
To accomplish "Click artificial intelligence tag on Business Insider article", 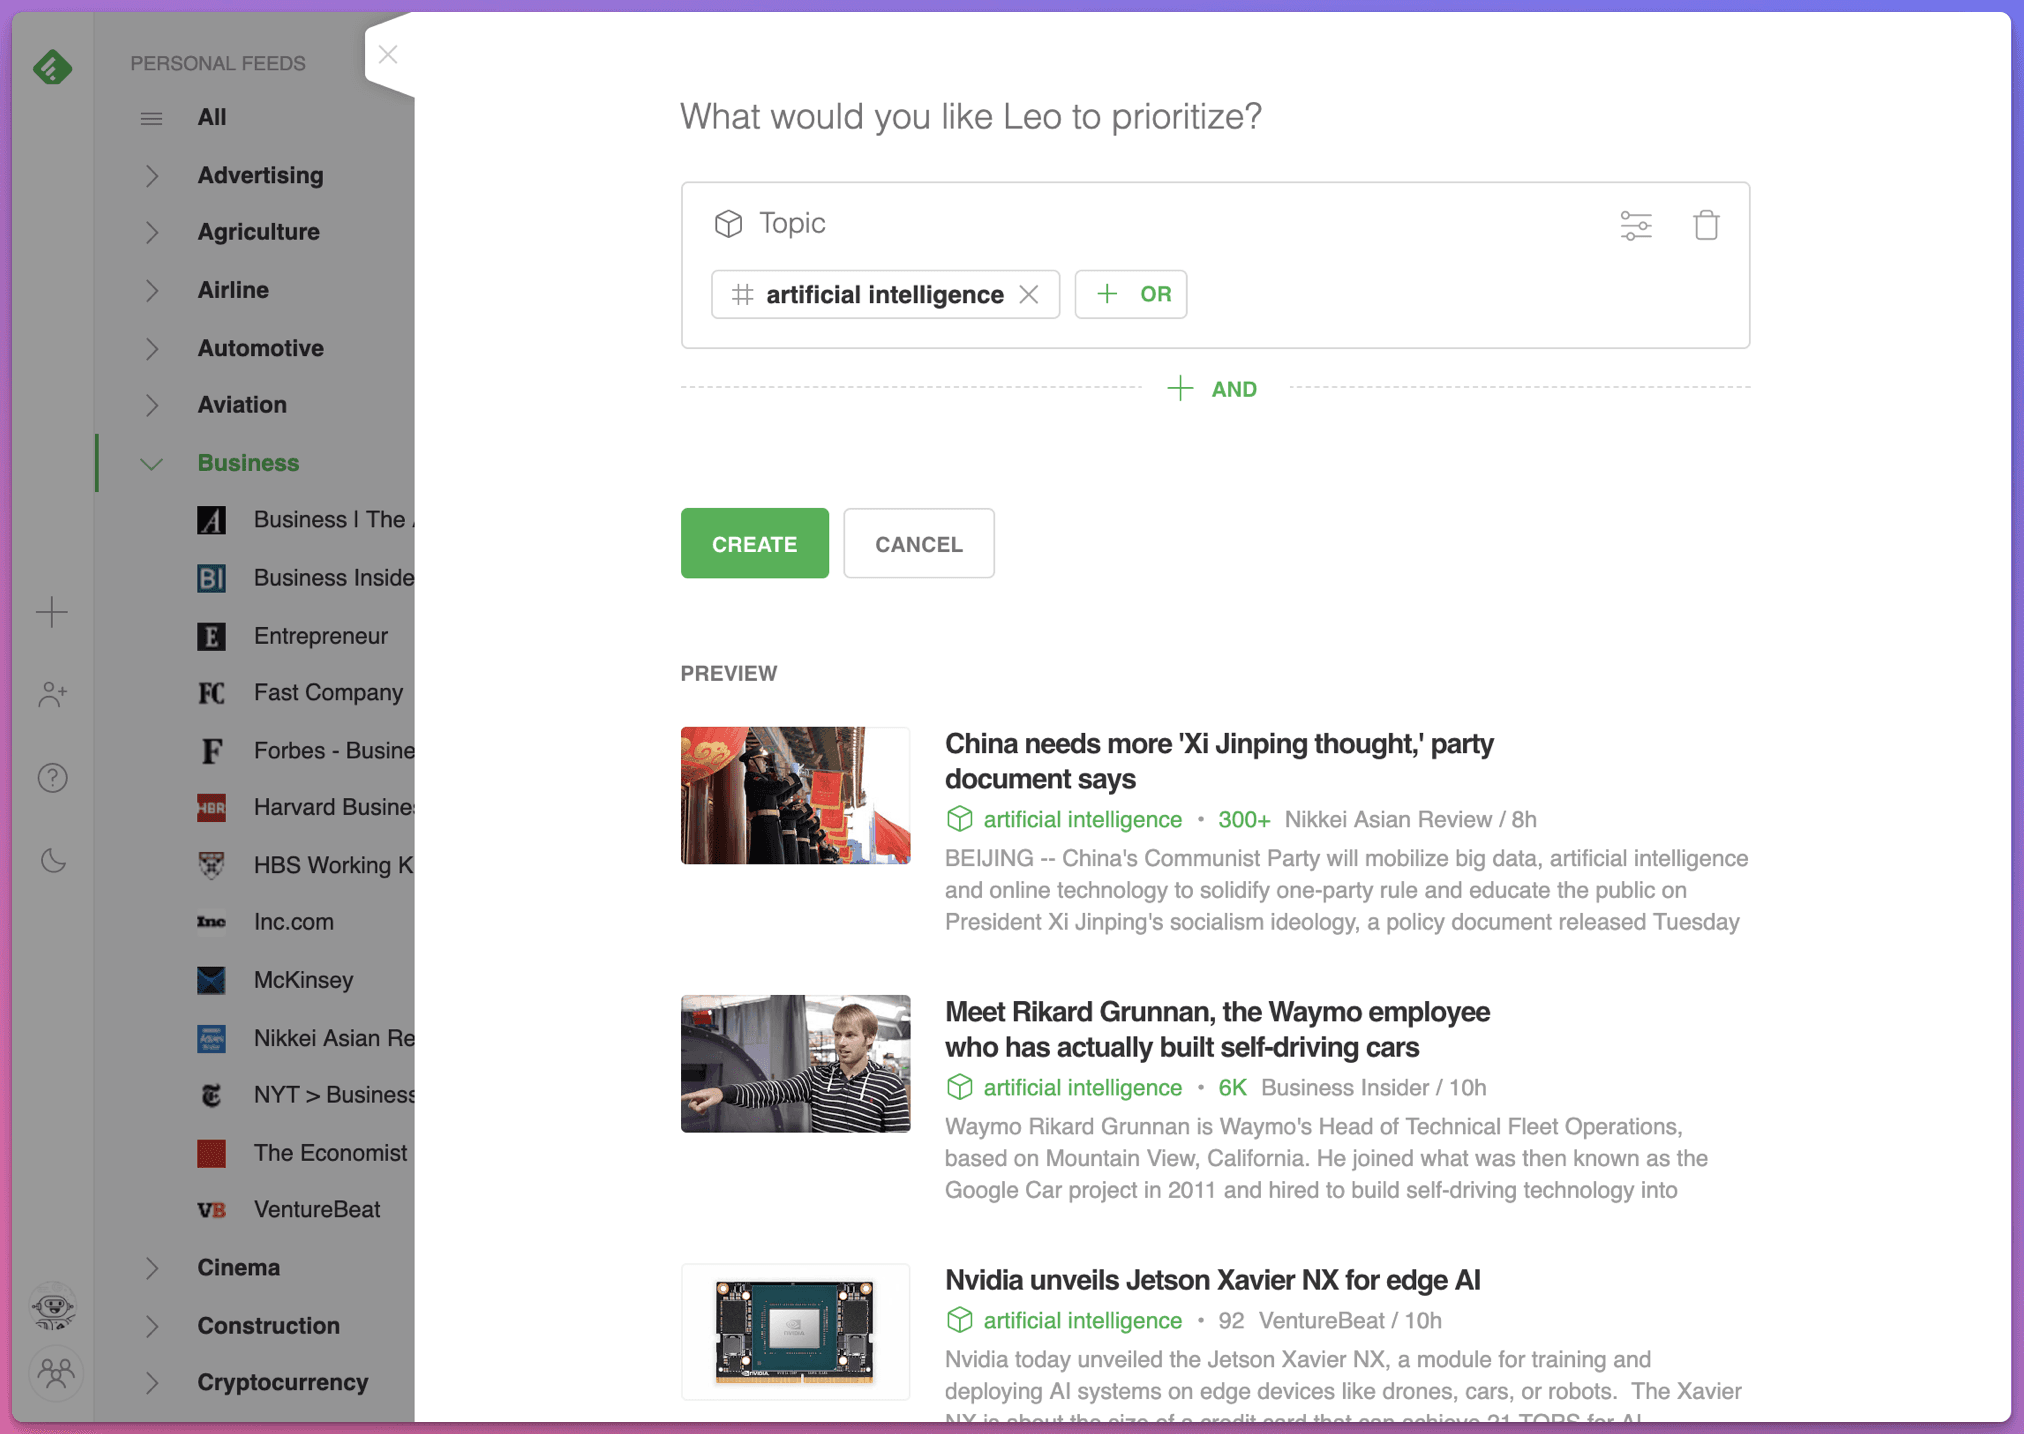I will point(1082,1087).
